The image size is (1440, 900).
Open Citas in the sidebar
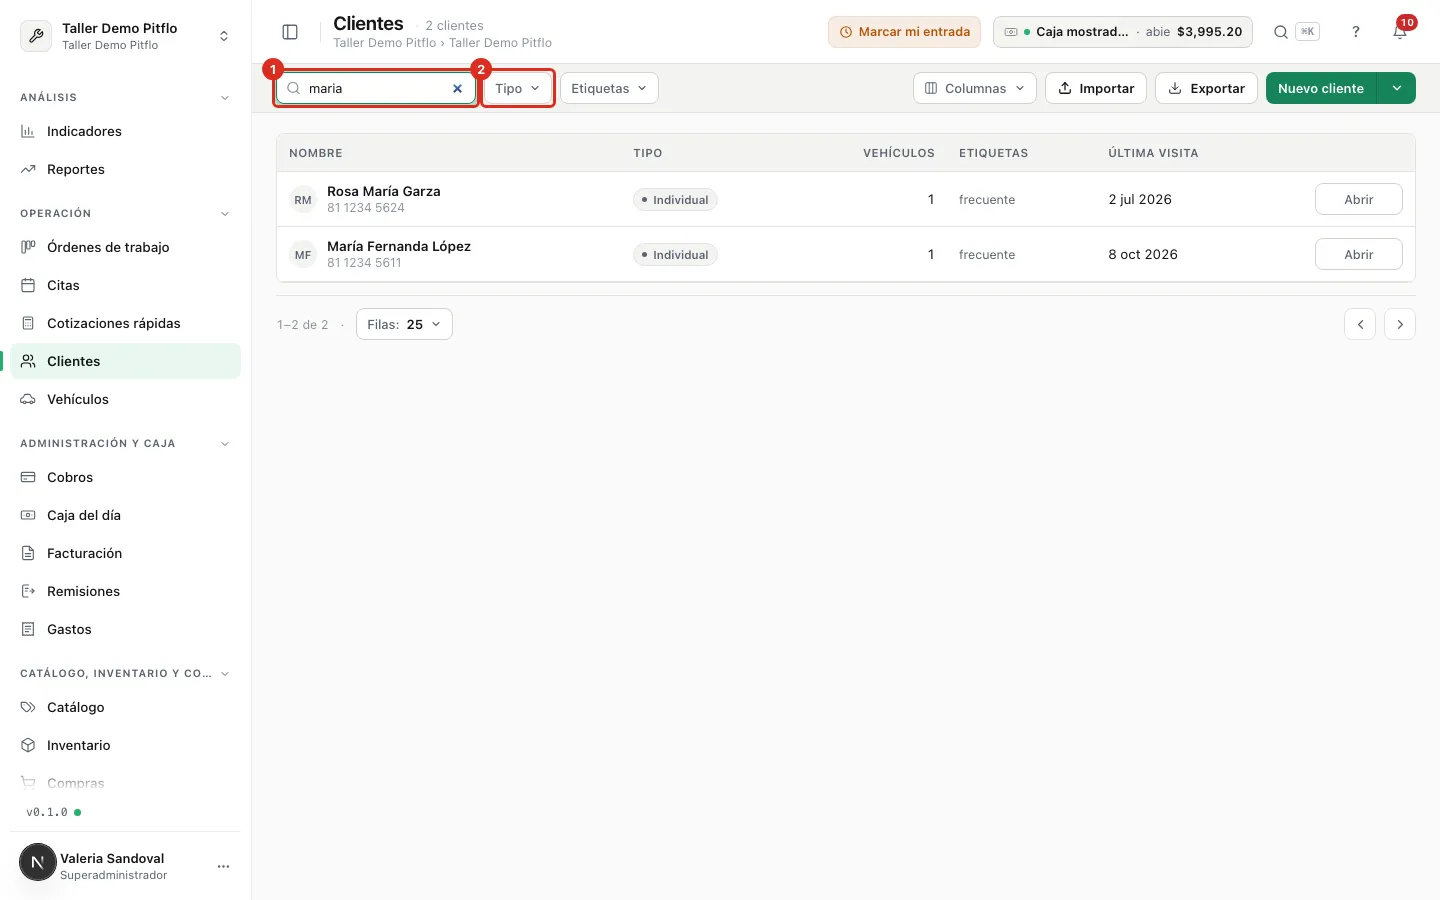tap(126, 285)
